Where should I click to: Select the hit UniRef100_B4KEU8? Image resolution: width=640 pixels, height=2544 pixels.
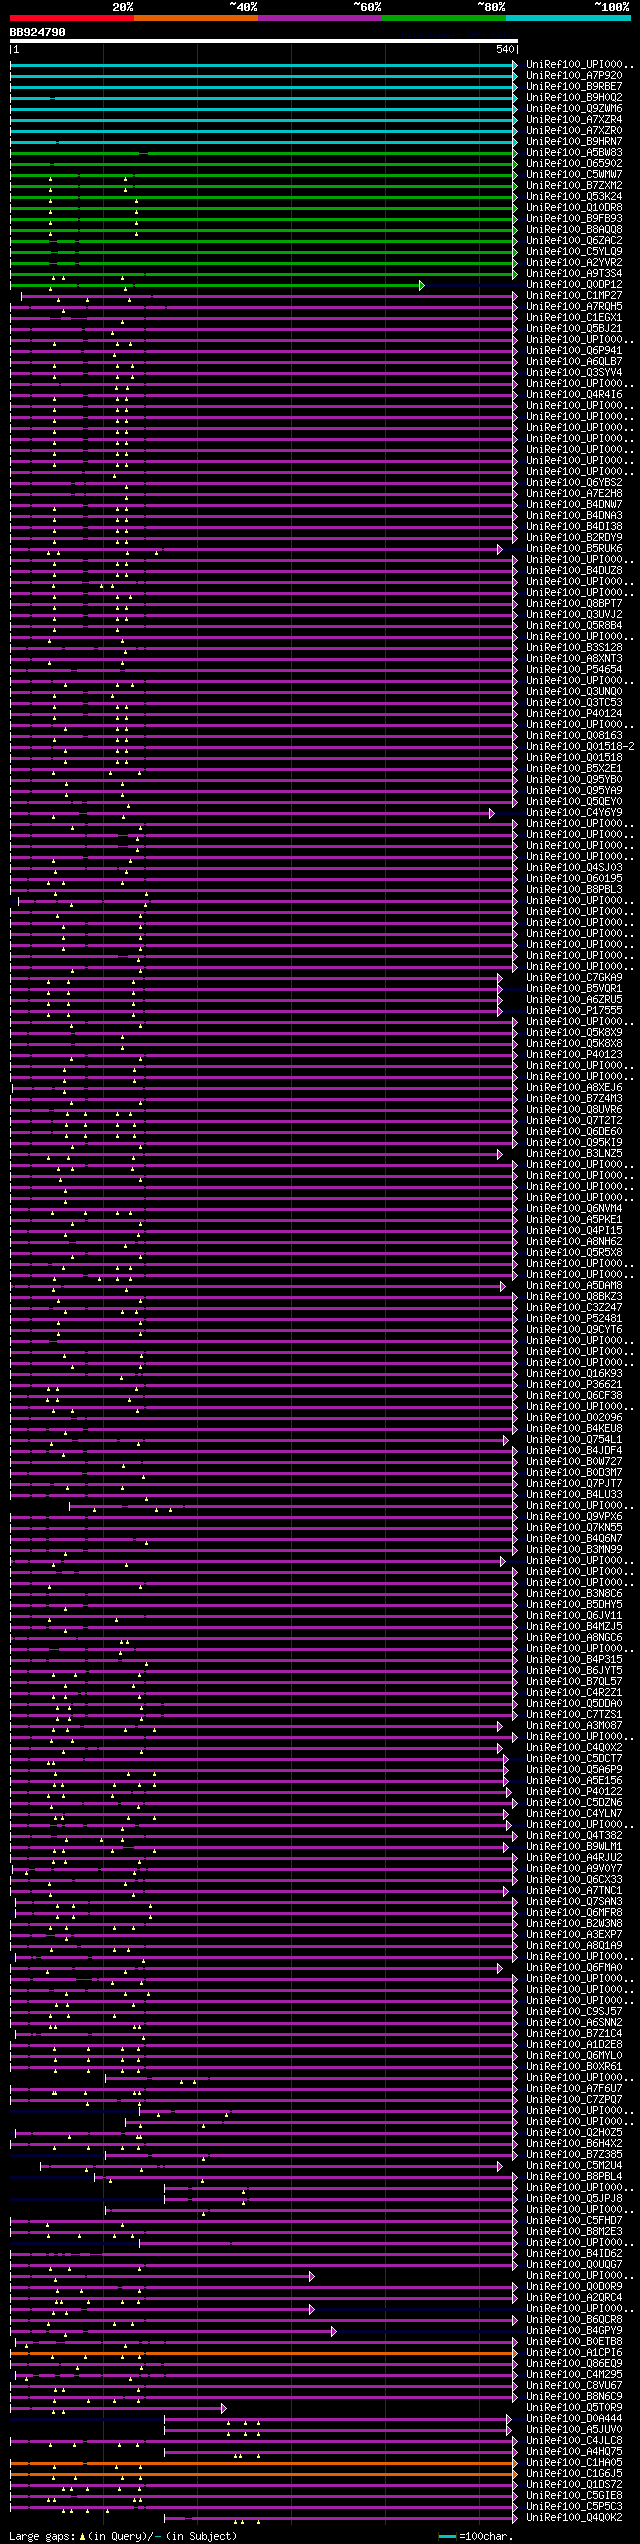(x=574, y=1429)
